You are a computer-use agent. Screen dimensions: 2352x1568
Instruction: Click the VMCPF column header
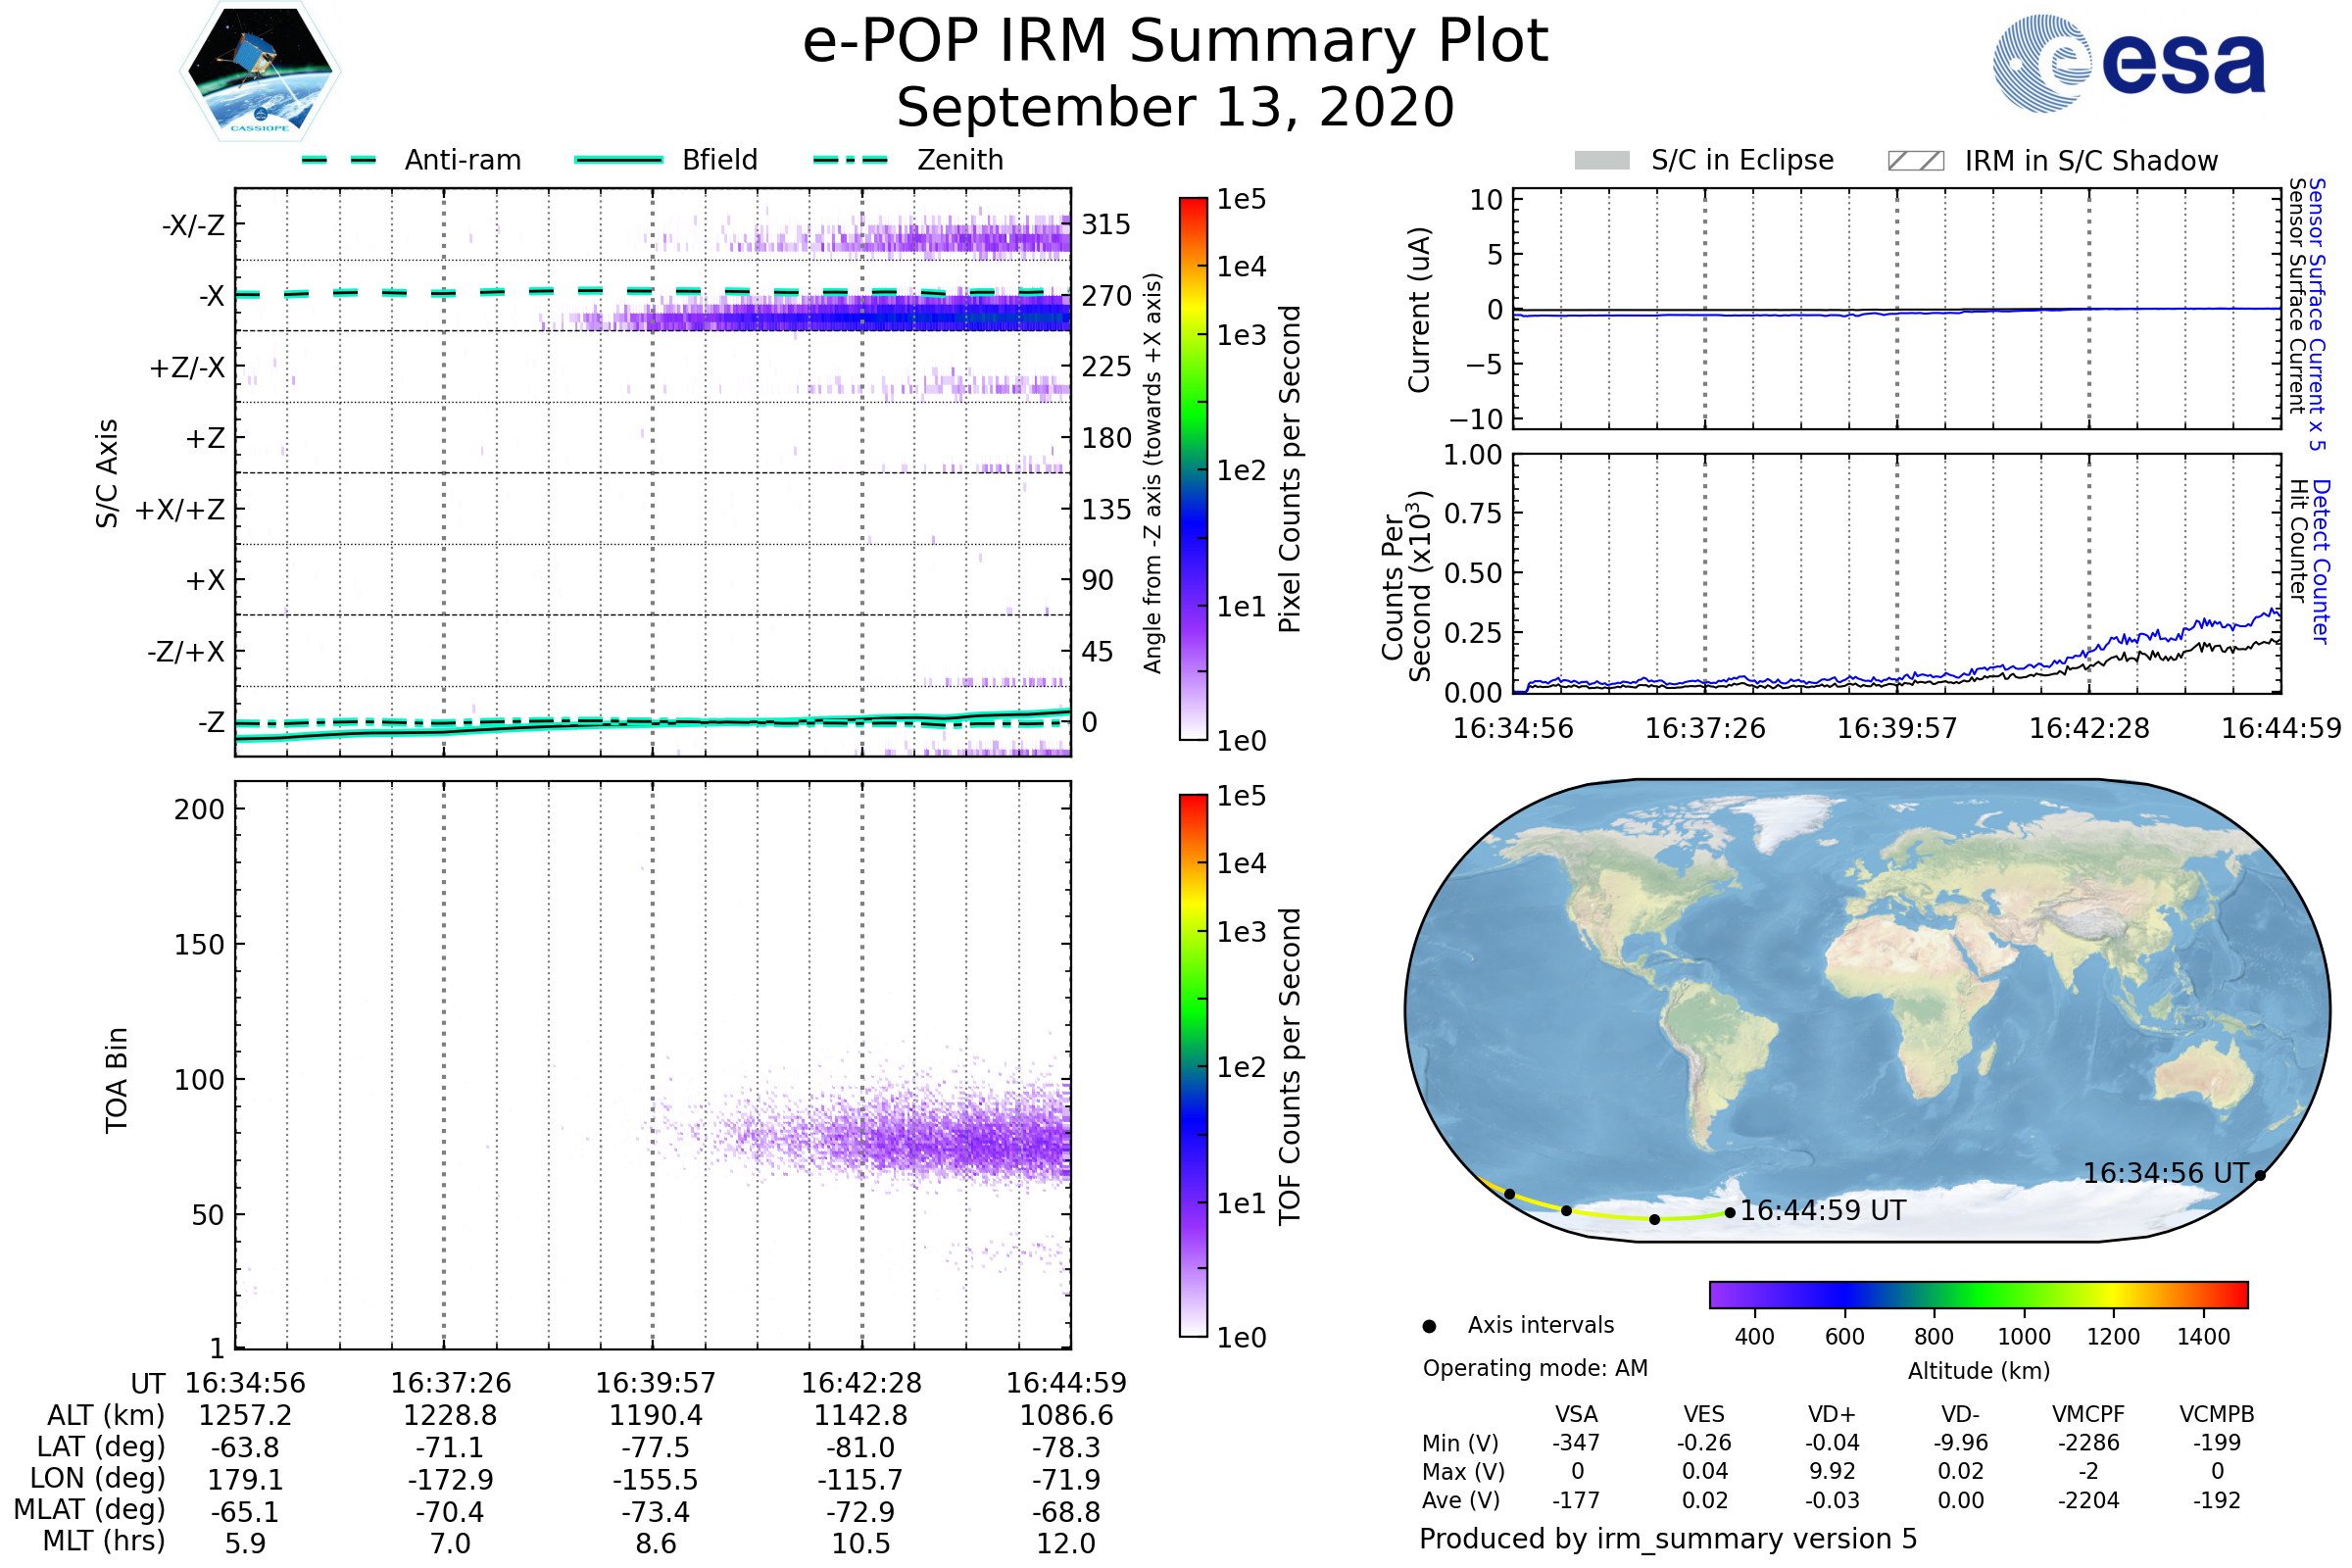2088,1415
